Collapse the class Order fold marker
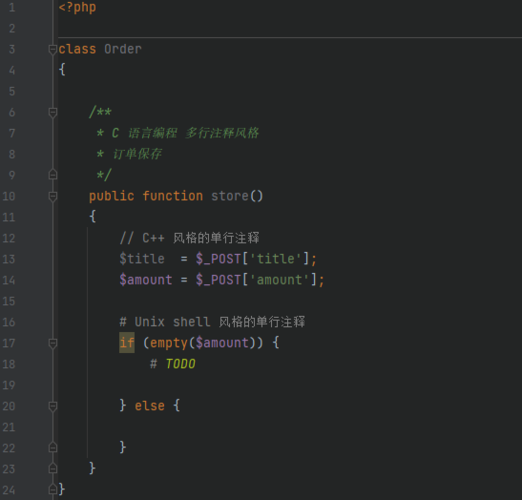 click(x=53, y=50)
